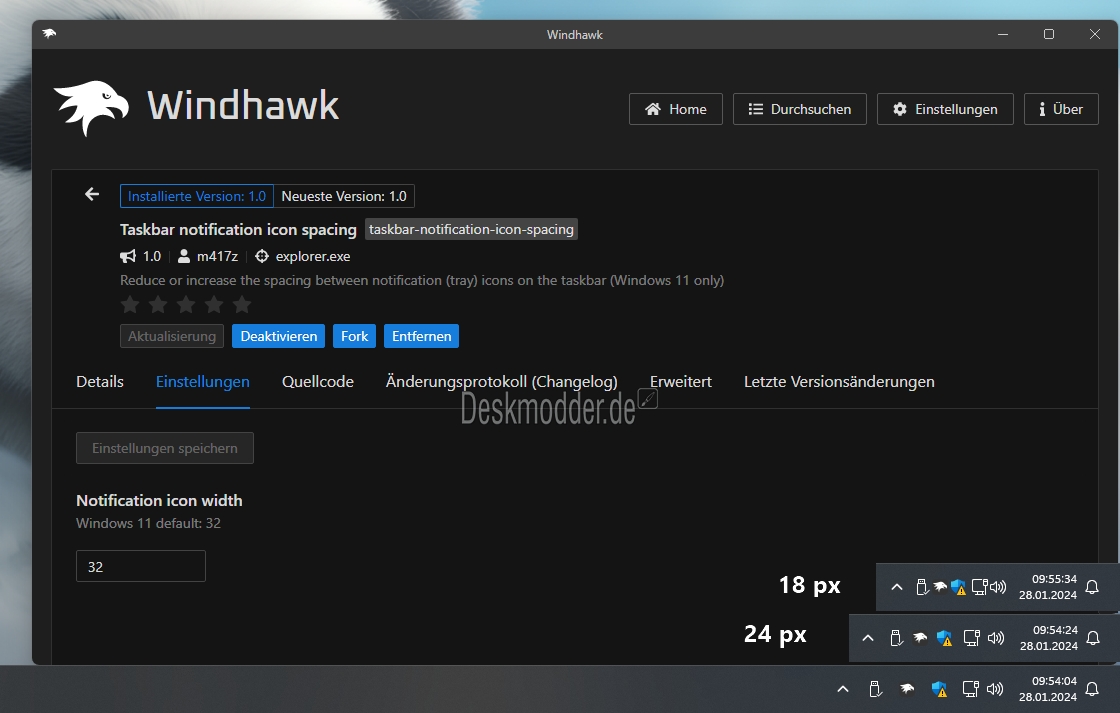This screenshot has width=1120, height=713.
Task: Open Durchsuchen to browse mods
Action: point(799,109)
